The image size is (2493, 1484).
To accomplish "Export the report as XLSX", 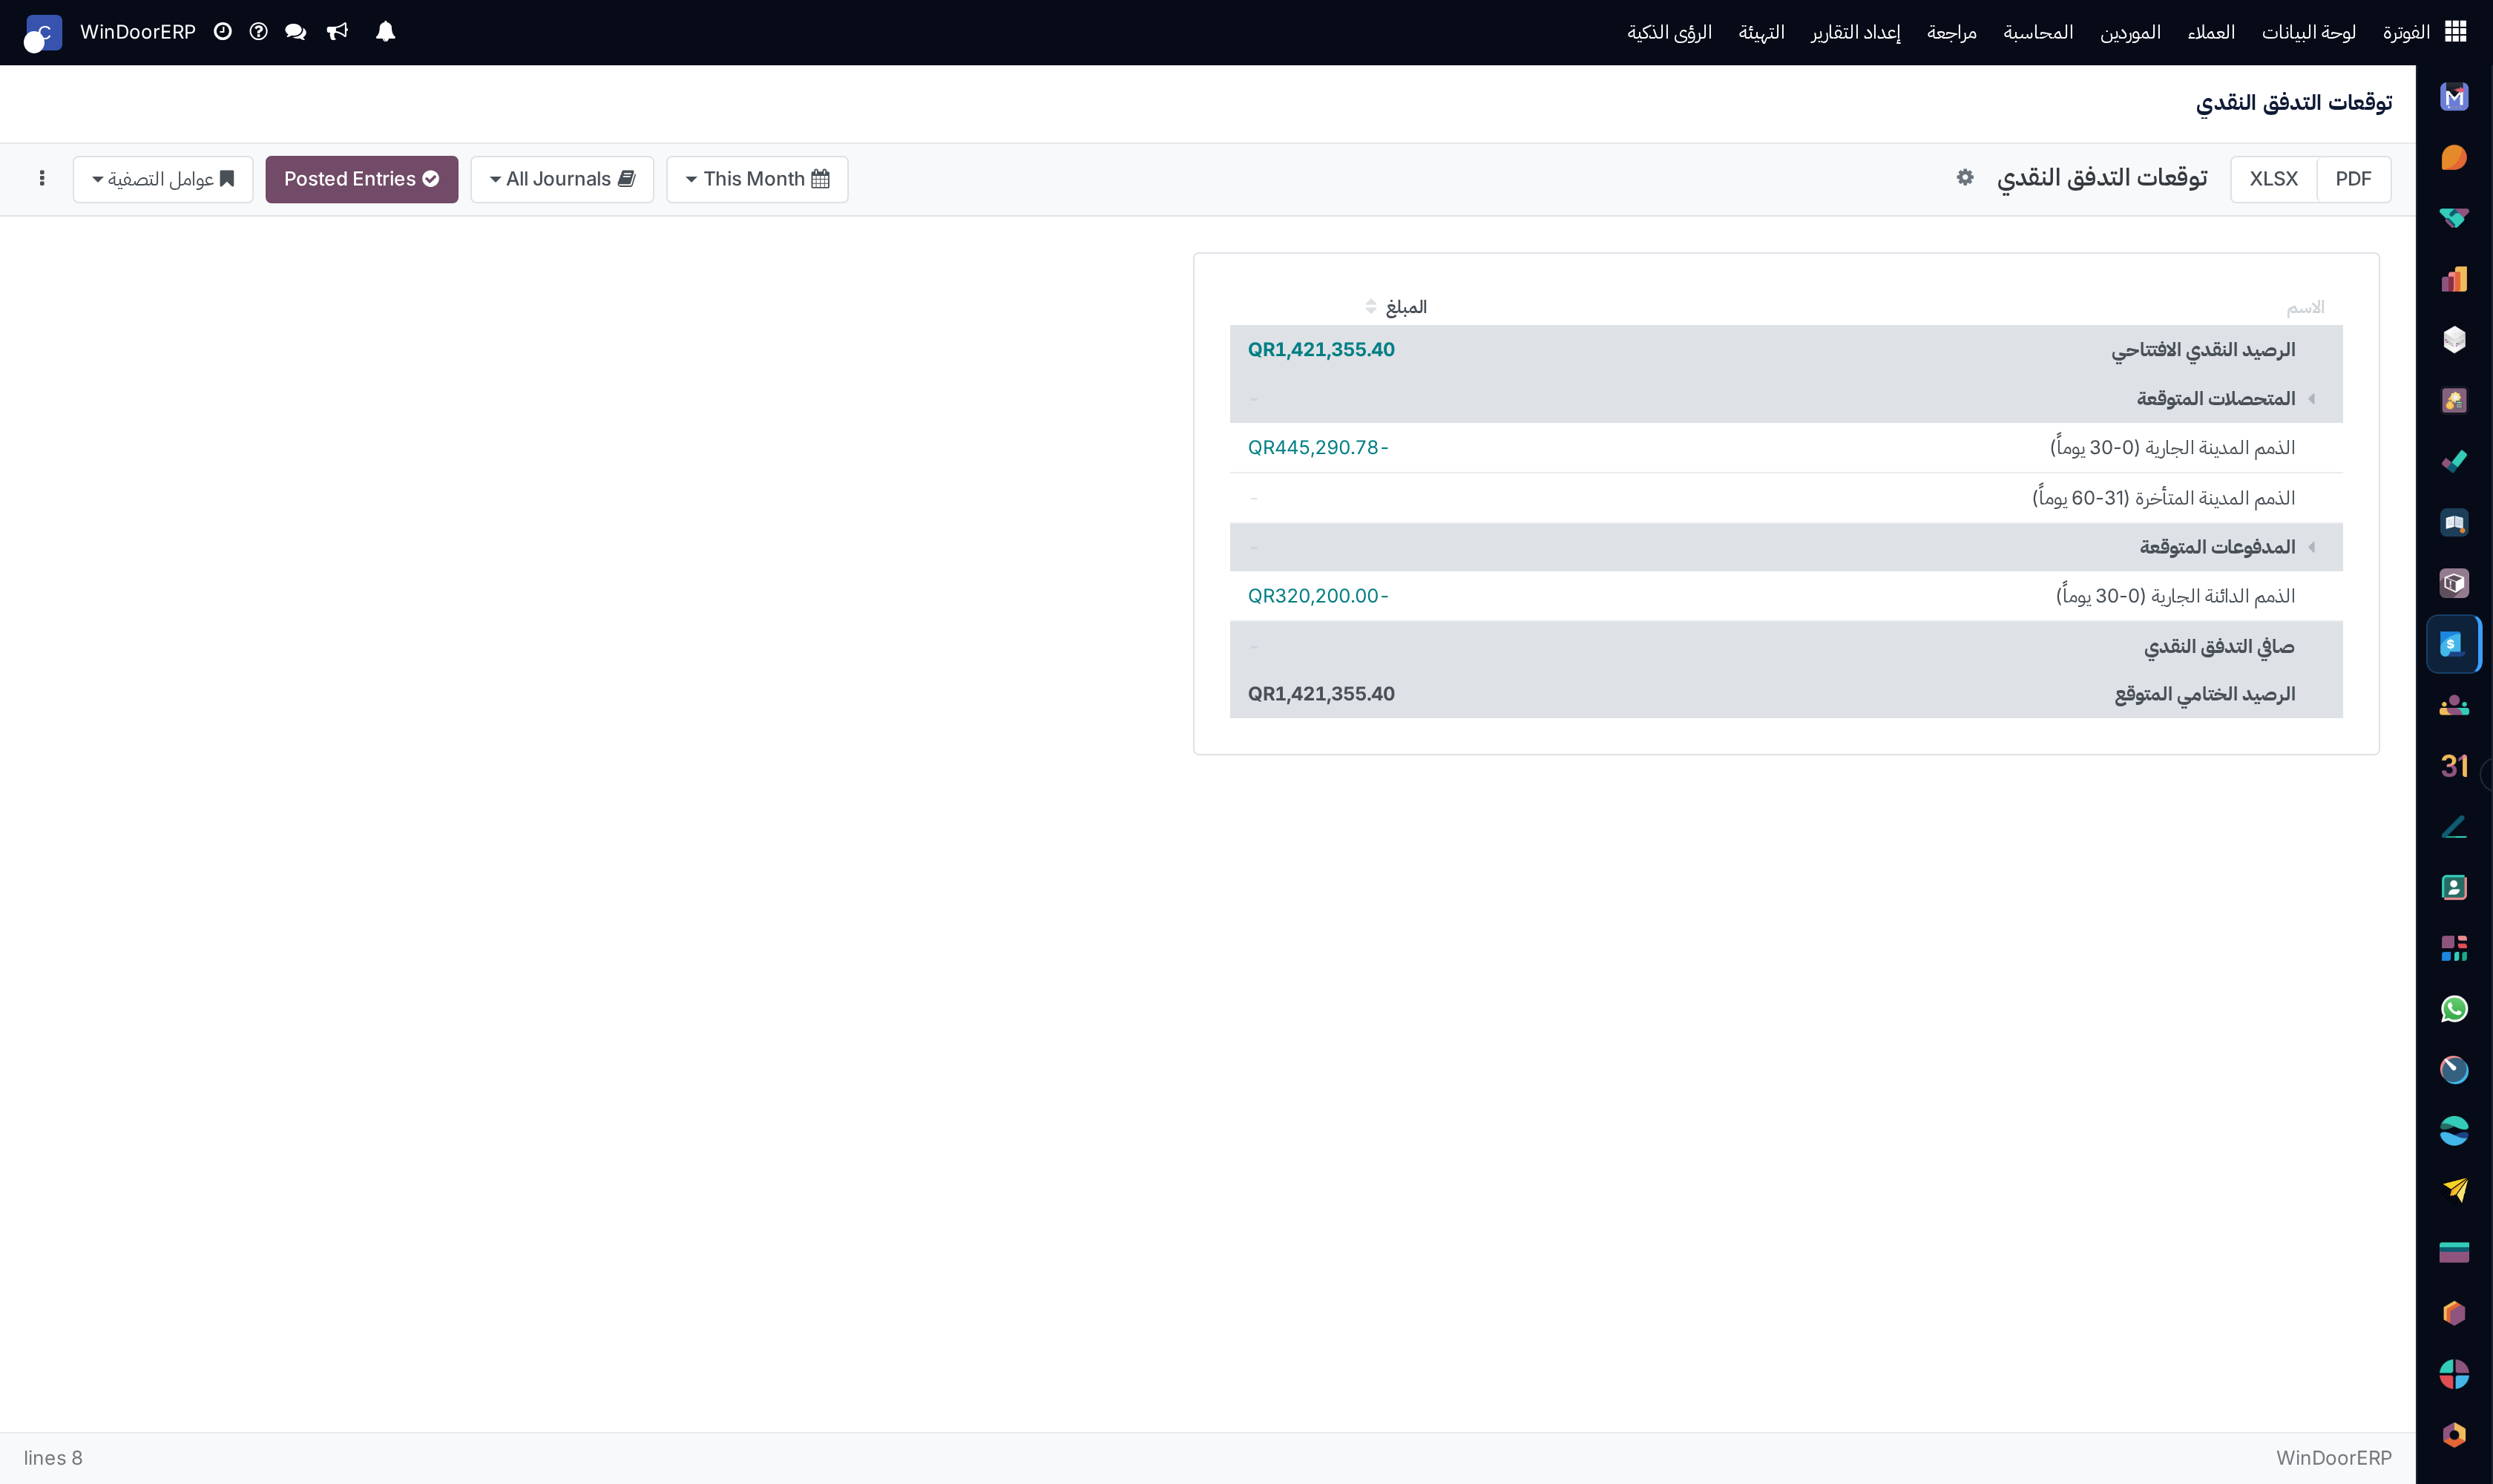I will (2273, 179).
